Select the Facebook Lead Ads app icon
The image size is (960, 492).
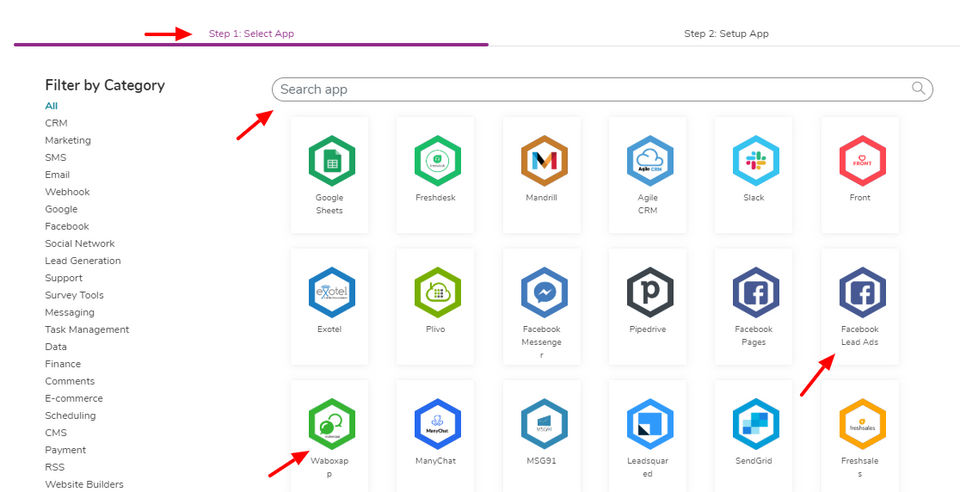862,292
